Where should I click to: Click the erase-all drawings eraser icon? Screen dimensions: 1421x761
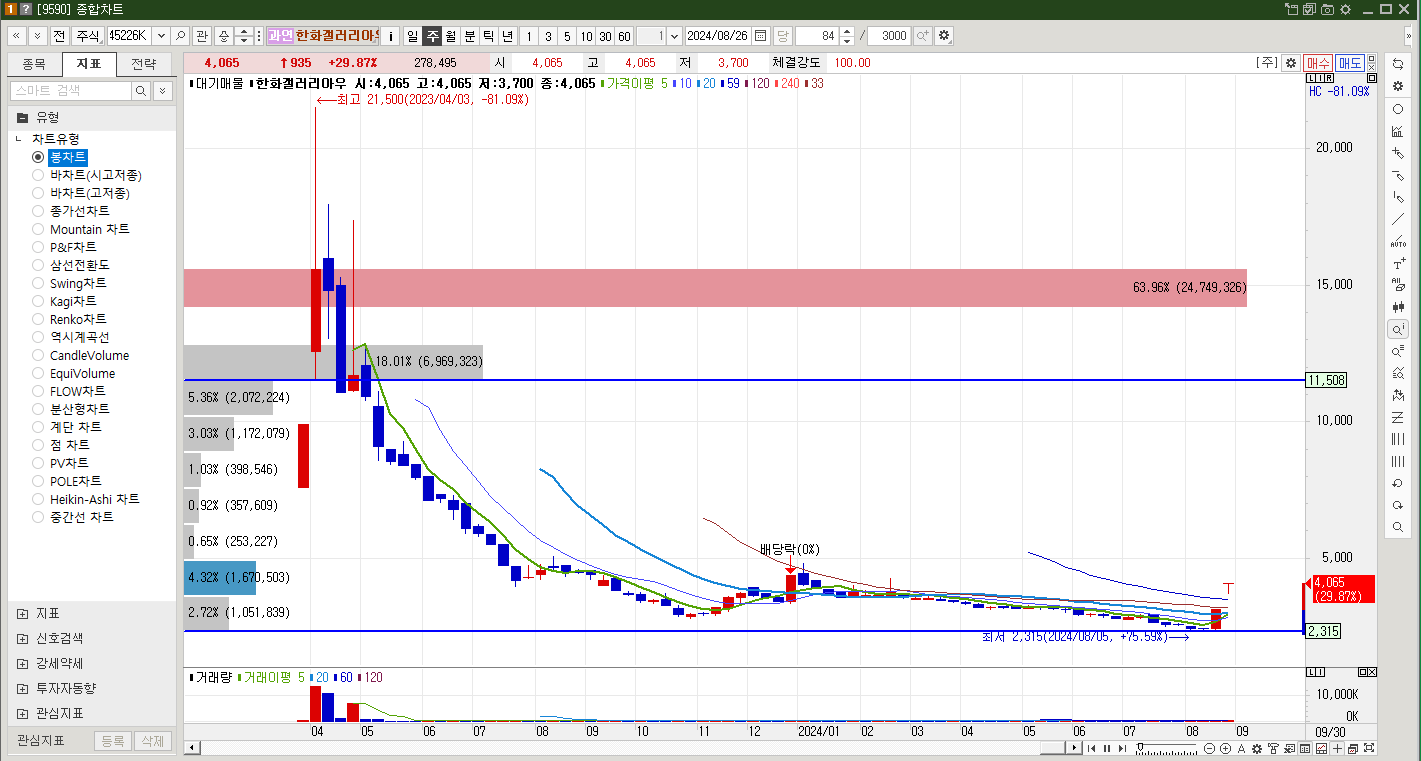point(1398,285)
